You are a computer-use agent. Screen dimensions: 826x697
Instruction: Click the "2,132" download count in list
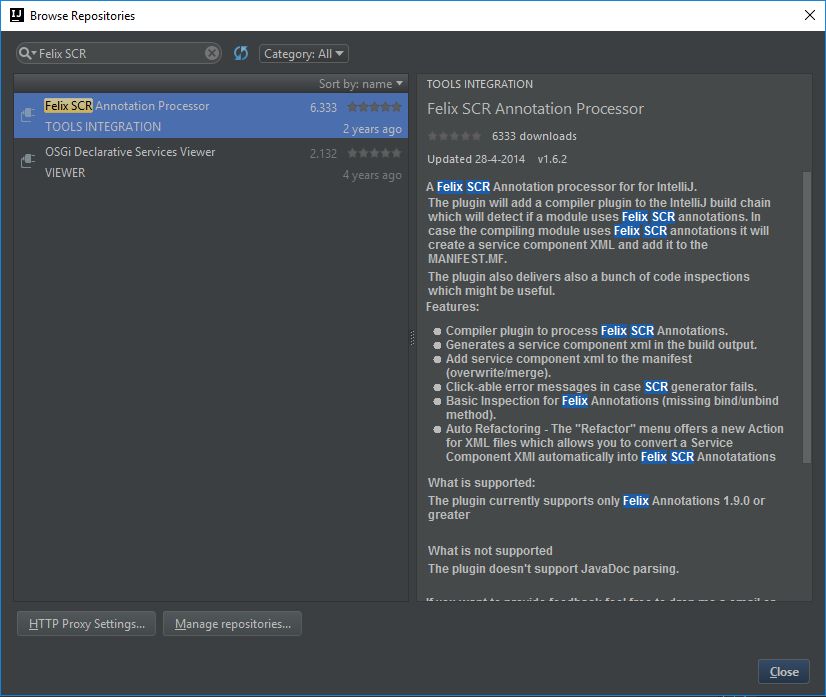click(323, 154)
